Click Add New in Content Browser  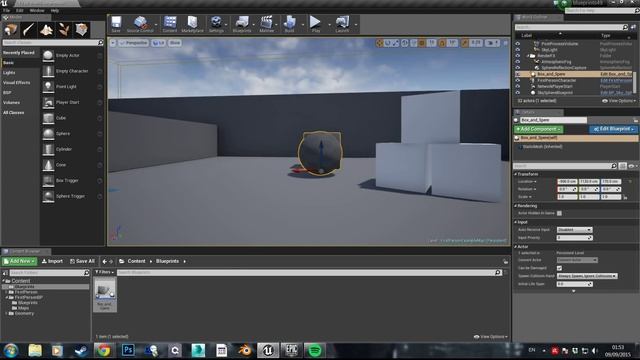point(19,261)
